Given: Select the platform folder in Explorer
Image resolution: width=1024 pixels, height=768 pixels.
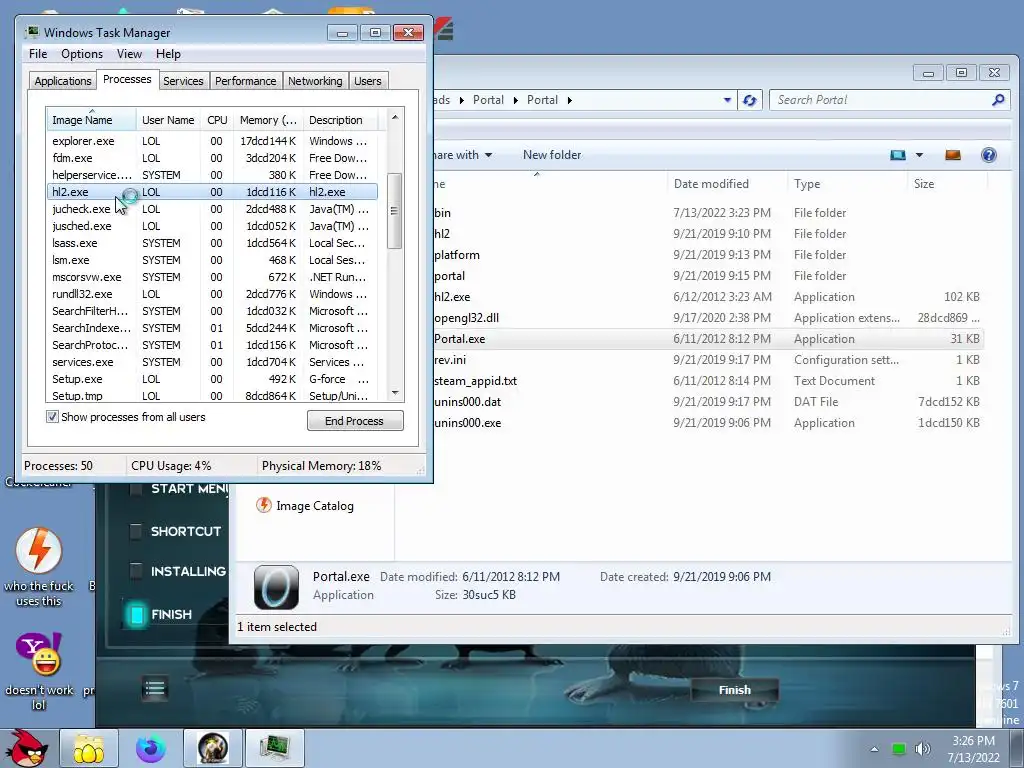Looking at the screenshot, I should point(709,255).
